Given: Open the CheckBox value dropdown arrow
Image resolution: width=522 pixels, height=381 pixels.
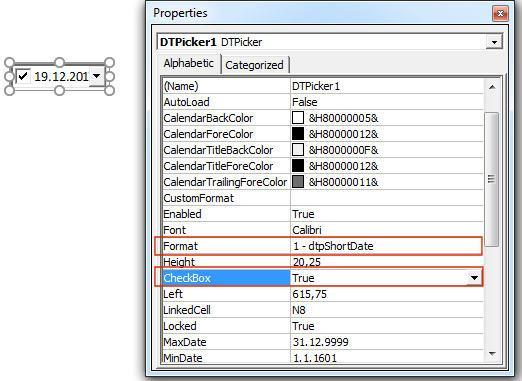Looking at the screenshot, I should (474, 278).
